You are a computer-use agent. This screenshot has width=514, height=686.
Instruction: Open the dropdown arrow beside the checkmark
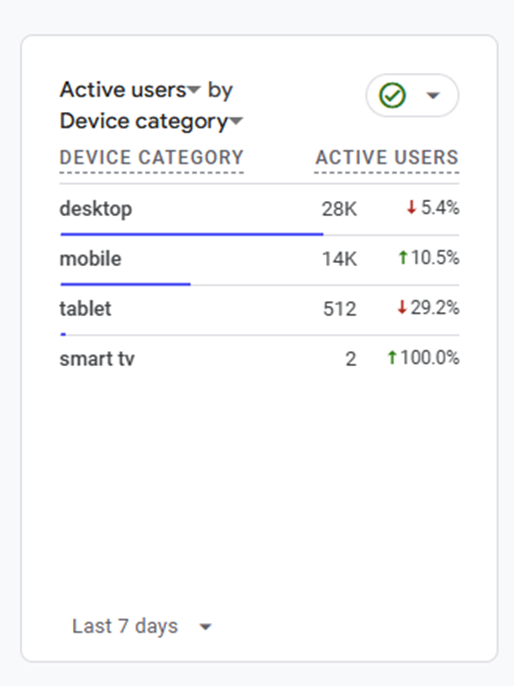pyautogui.click(x=433, y=95)
